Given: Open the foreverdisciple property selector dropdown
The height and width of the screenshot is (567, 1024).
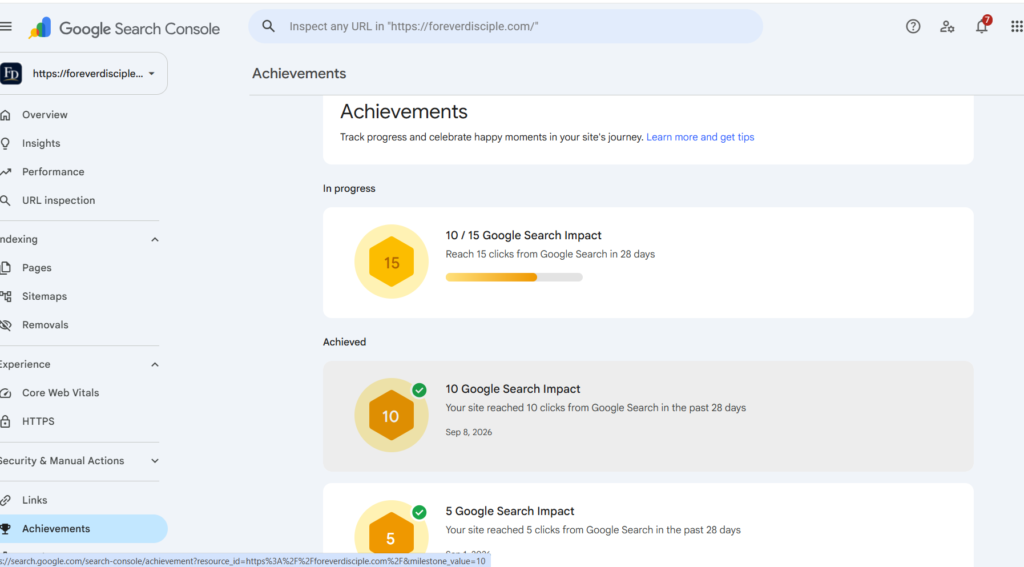Looking at the screenshot, I should pyautogui.click(x=83, y=73).
